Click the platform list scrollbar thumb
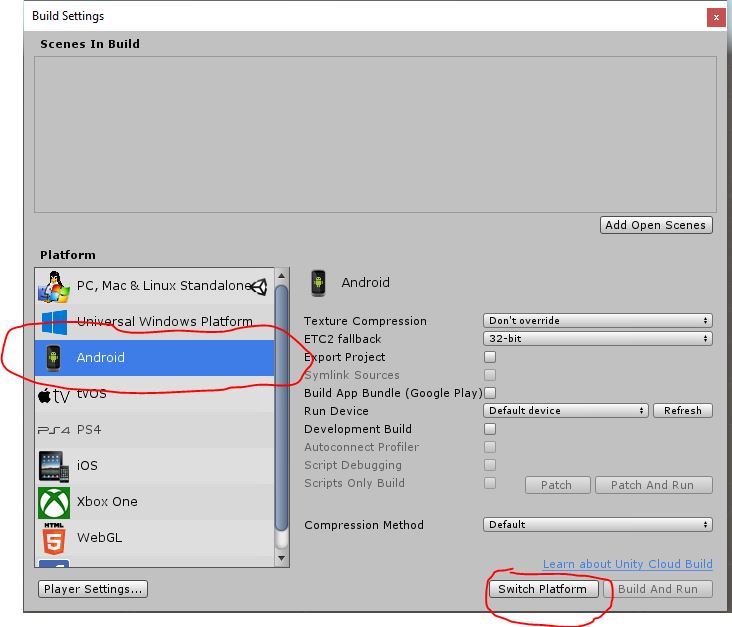This screenshot has height=627, width=732. click(x=282, y=409)
